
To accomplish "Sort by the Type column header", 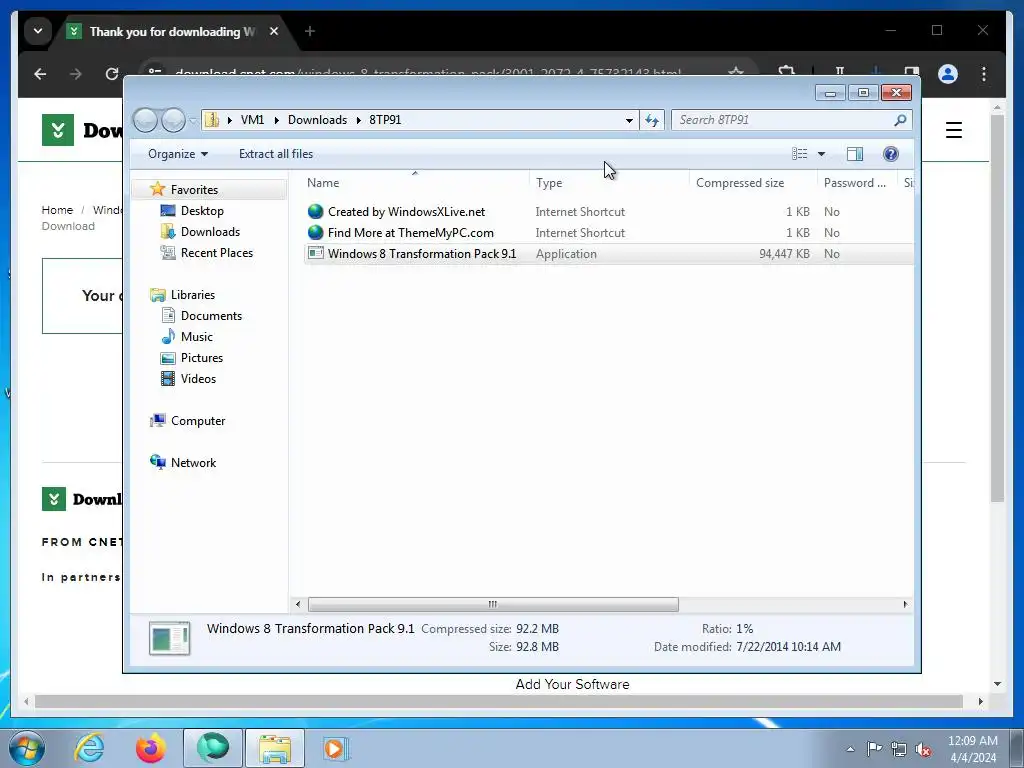I will (609, 183).
